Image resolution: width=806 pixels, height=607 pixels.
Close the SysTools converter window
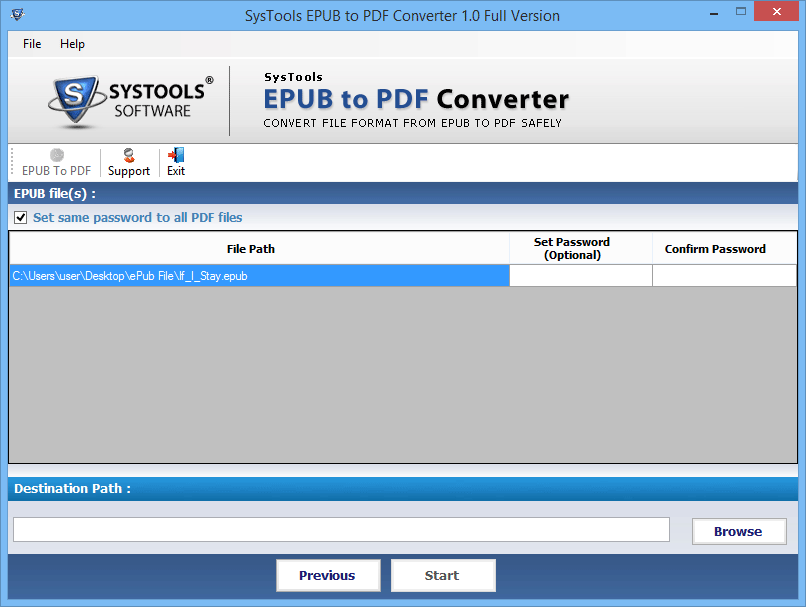[x=777, y=11]
